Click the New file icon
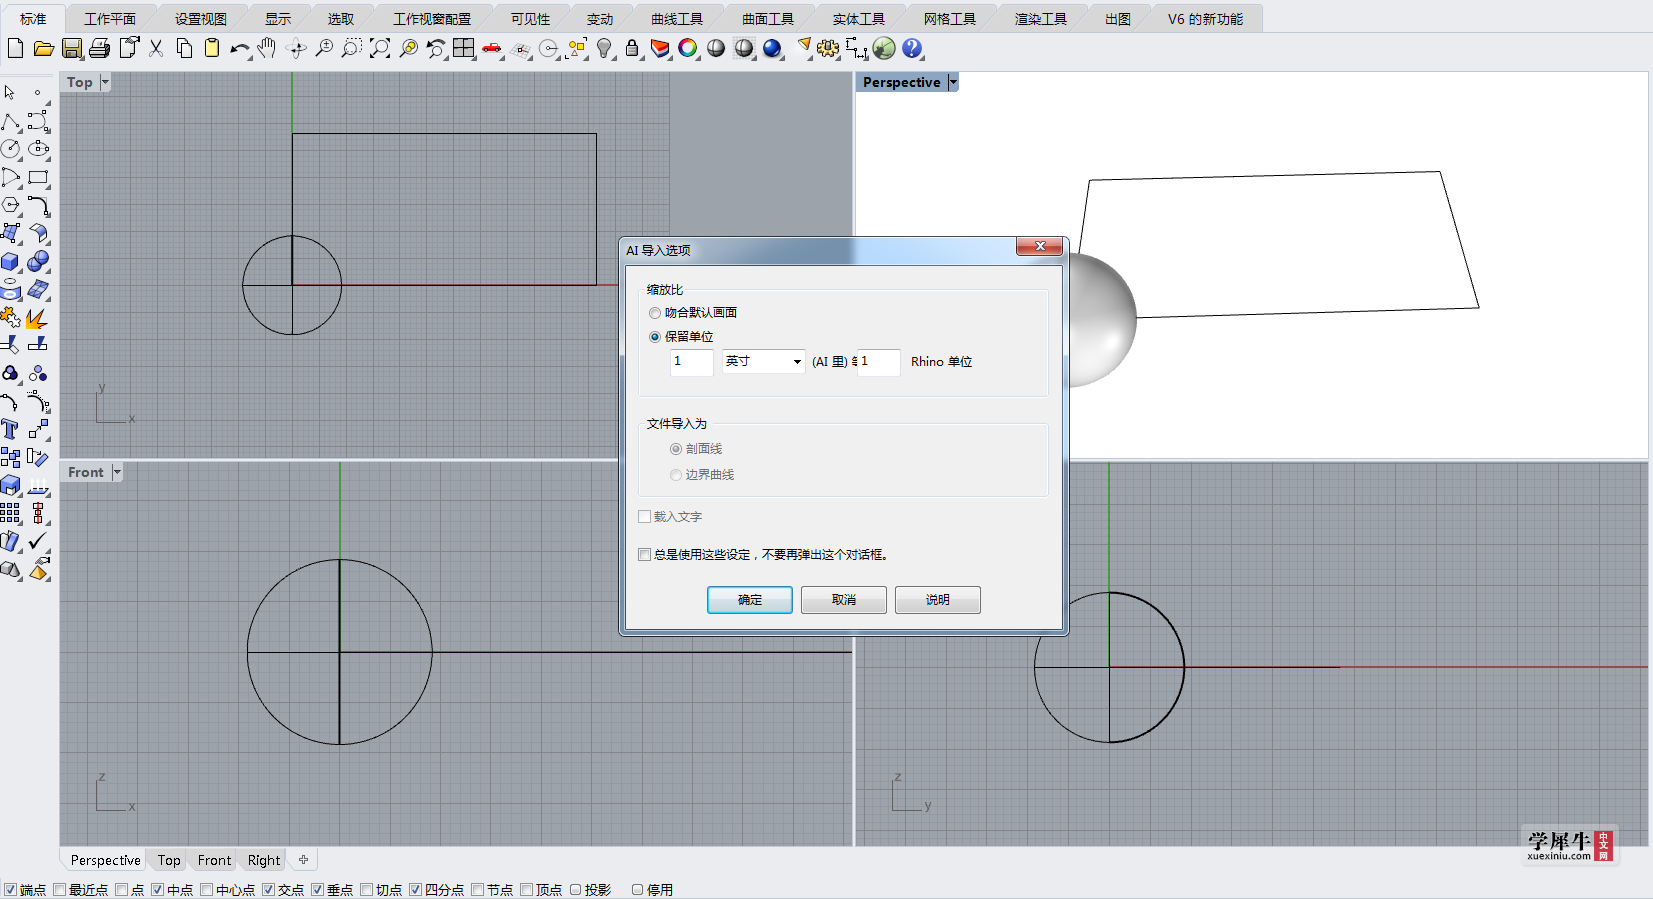1653x899 pixels. 15,48
